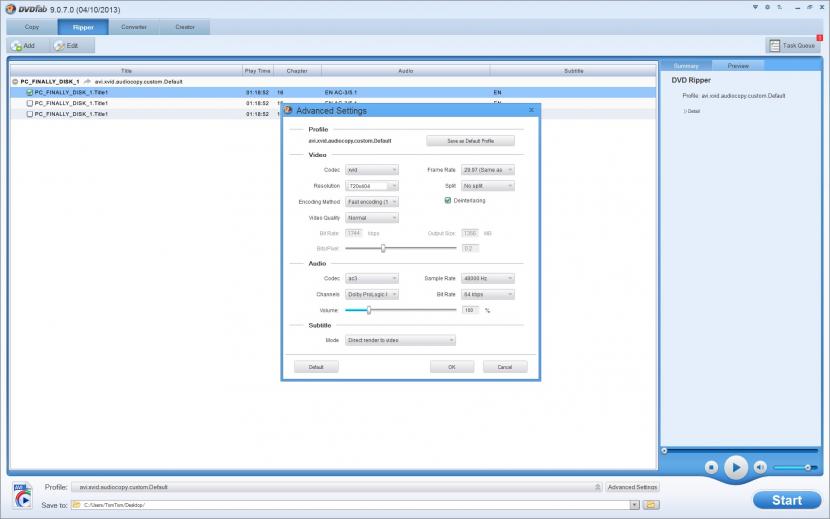830x519 pixels.
Task: Click the Add disc button
Action: click(24, 46)
